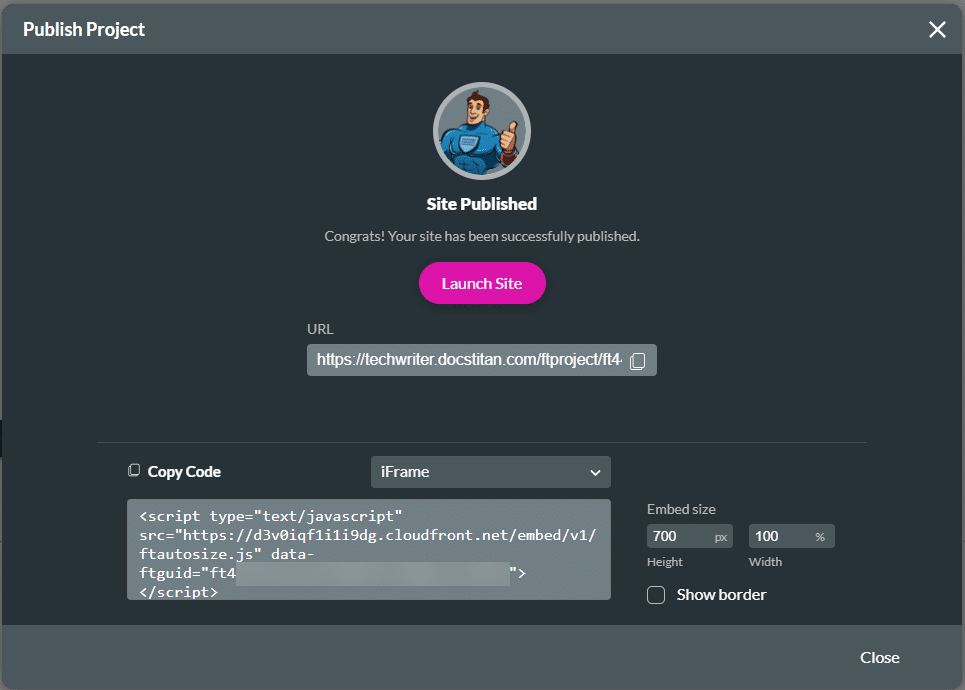Click the superhero mascot avatar image
The height and width of the screenshot is (690, 965).
tap(482, 130)
